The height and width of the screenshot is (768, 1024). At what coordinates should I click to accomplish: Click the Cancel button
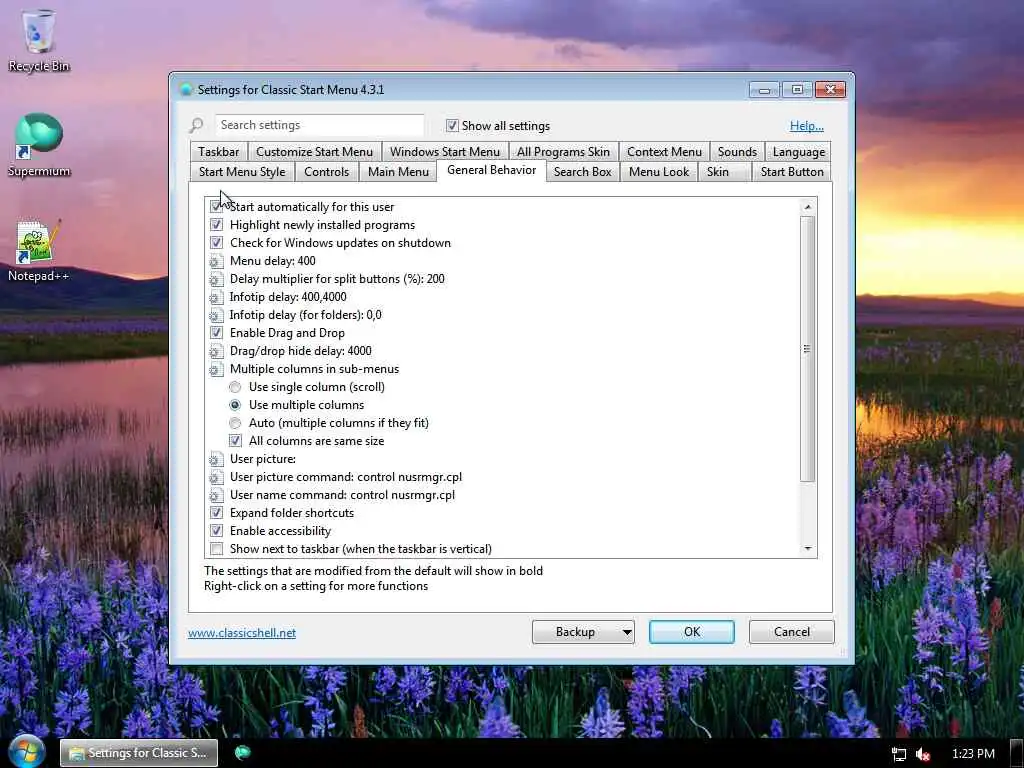tap(792, 632)
